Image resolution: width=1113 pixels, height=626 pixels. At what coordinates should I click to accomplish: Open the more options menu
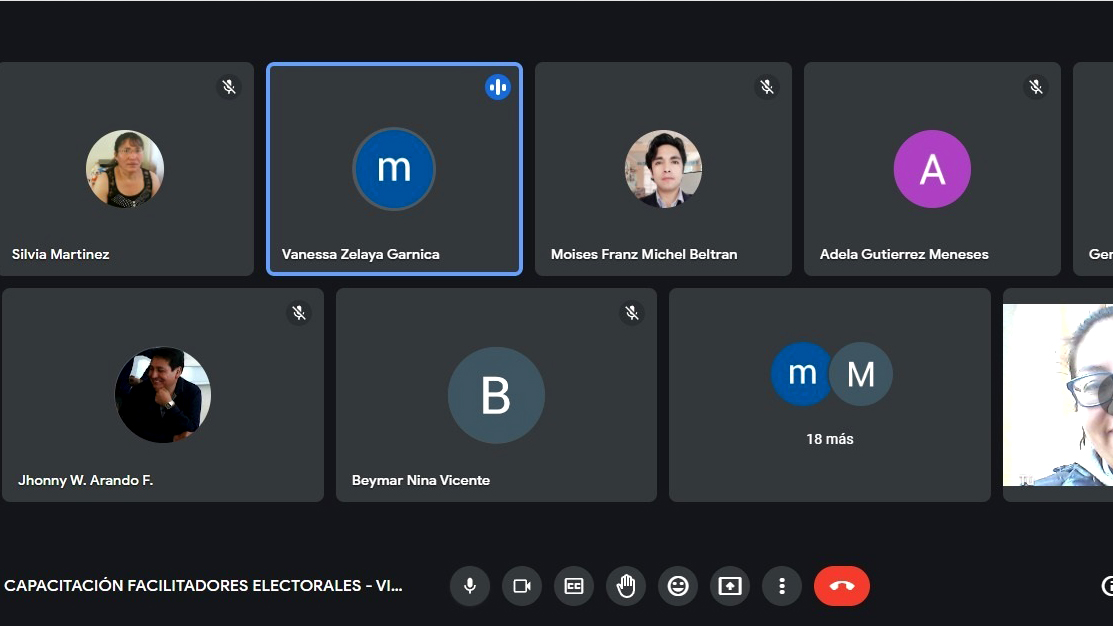781,586
